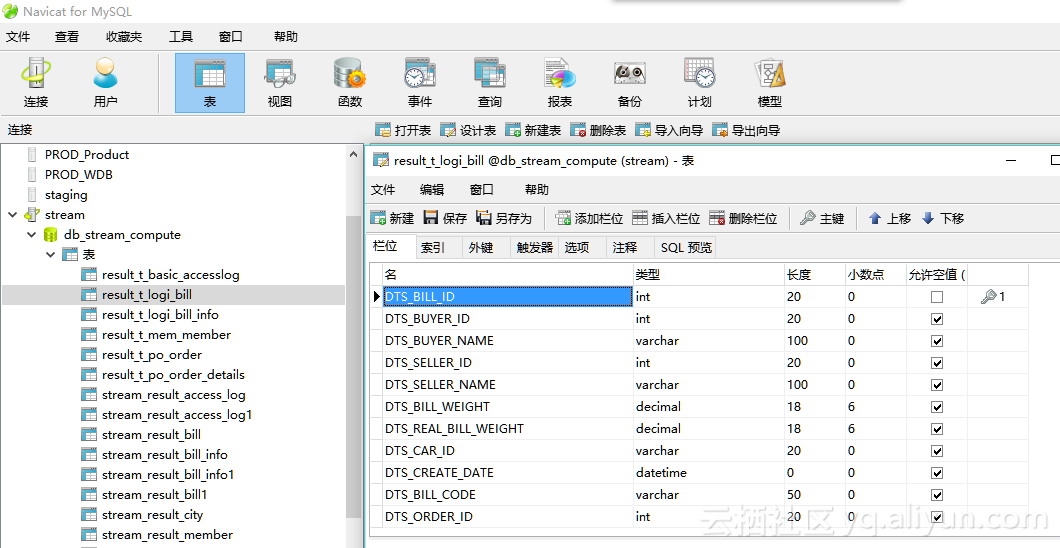Switch to the SQL 预览 tab
Screen dimensions: 1060x548
coord(686,248)
